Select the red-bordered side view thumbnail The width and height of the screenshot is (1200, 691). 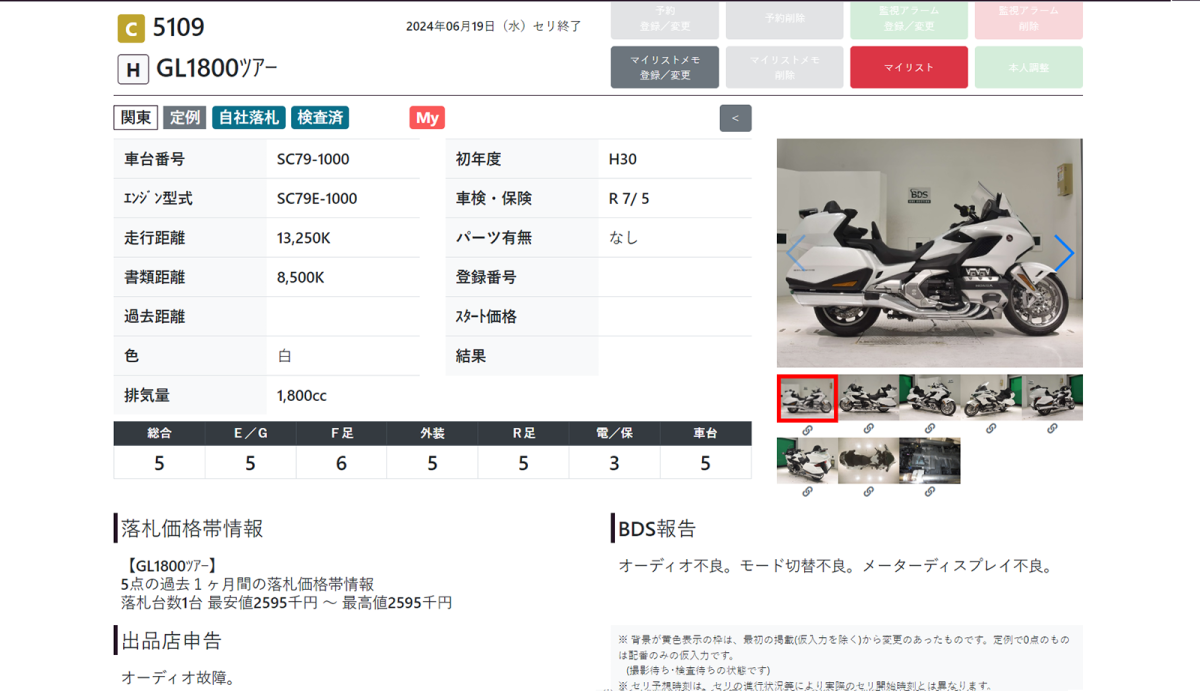(x=807, y=398)
